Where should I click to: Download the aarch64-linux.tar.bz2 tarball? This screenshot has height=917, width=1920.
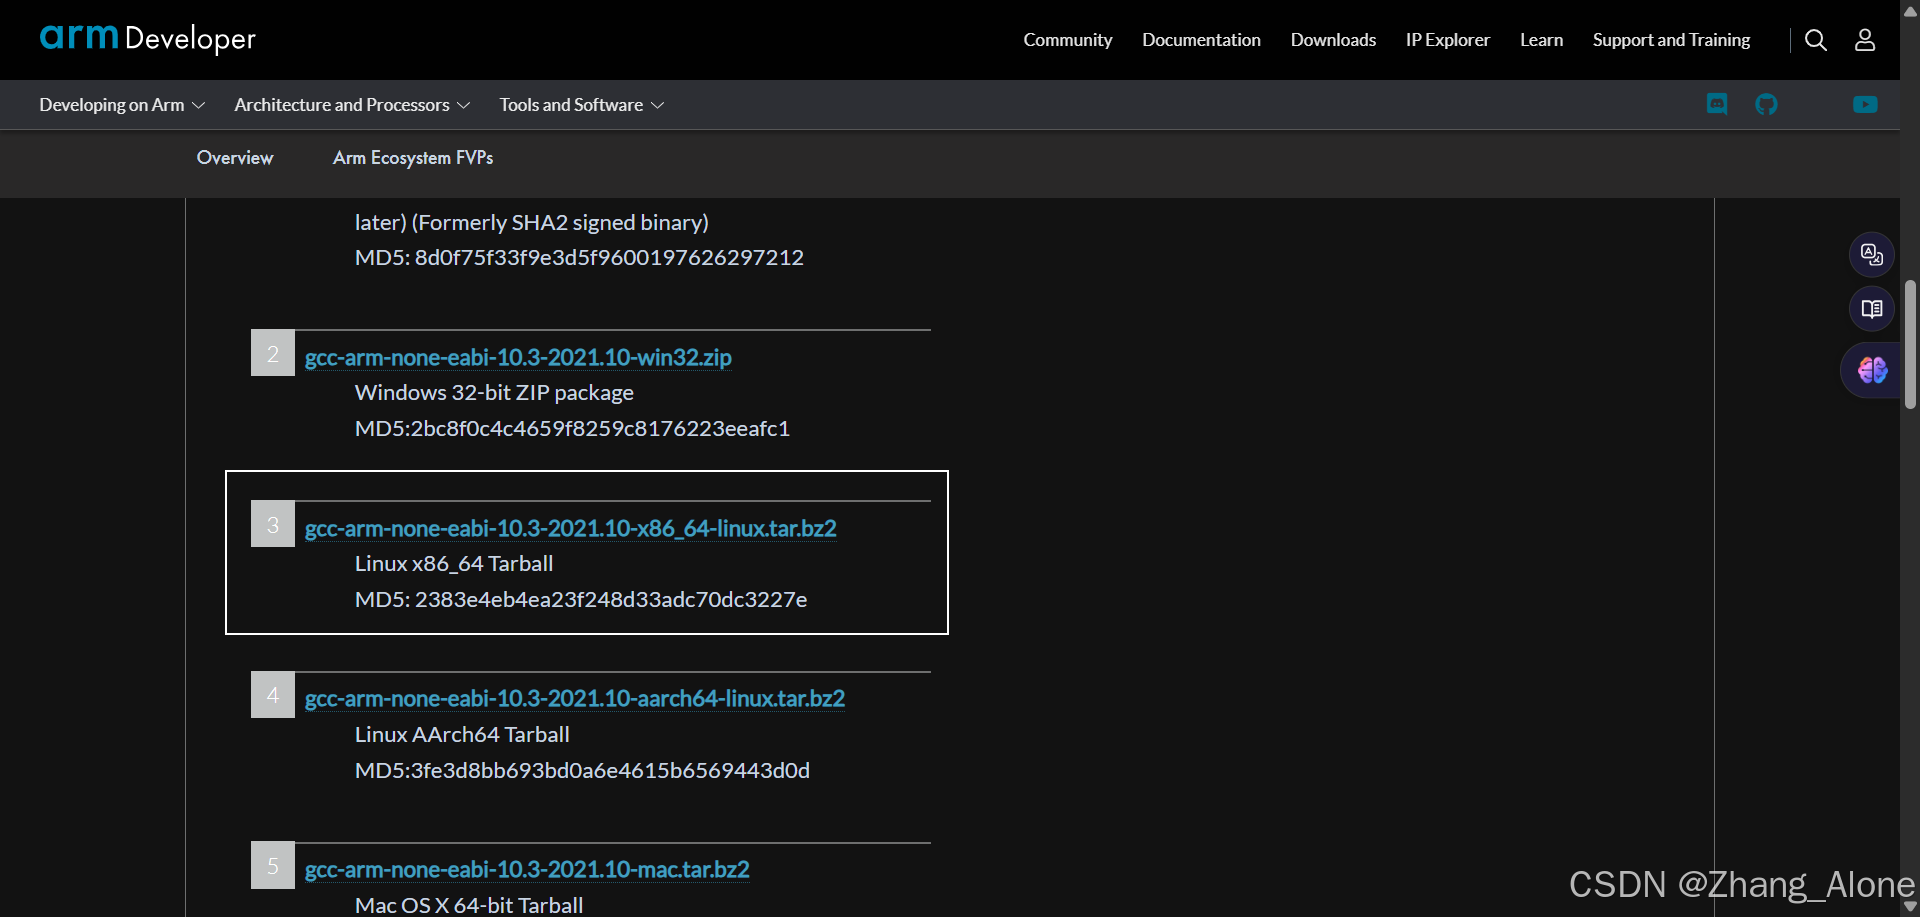(x=575, y=698)
